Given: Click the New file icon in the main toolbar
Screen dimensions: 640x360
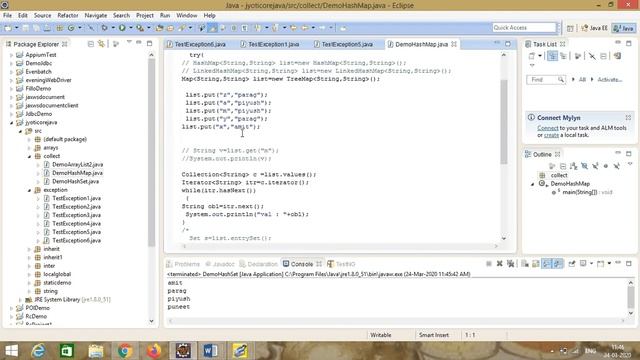Looking at the screenshot, I should [x=8, y=28].
